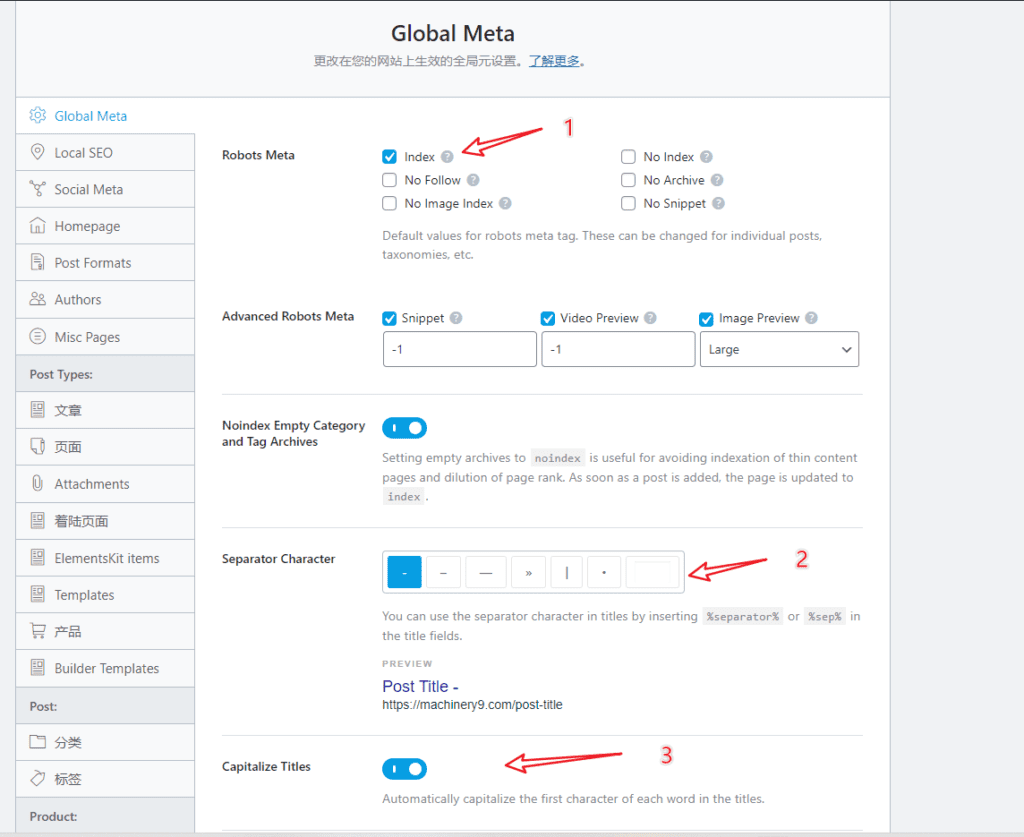Click the Attachments paperclip icon

38,484
